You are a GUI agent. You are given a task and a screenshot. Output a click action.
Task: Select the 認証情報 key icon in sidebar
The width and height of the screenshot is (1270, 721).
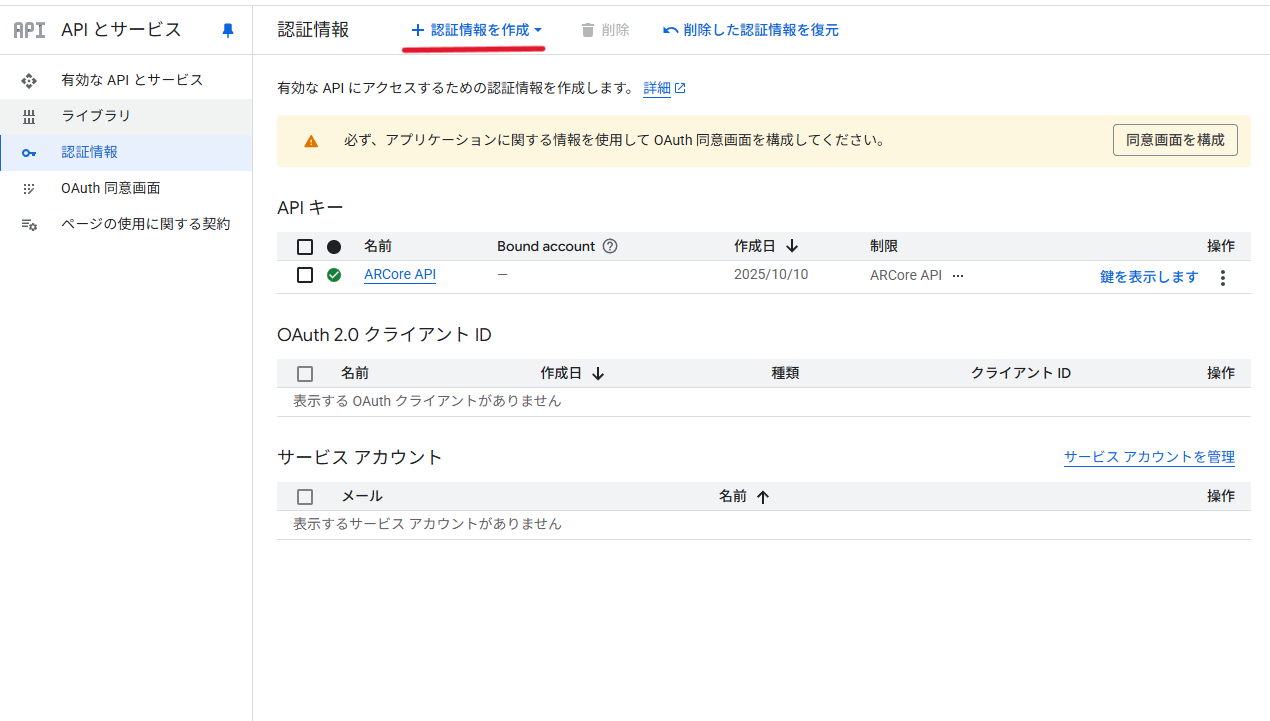[x=28, y=151]
